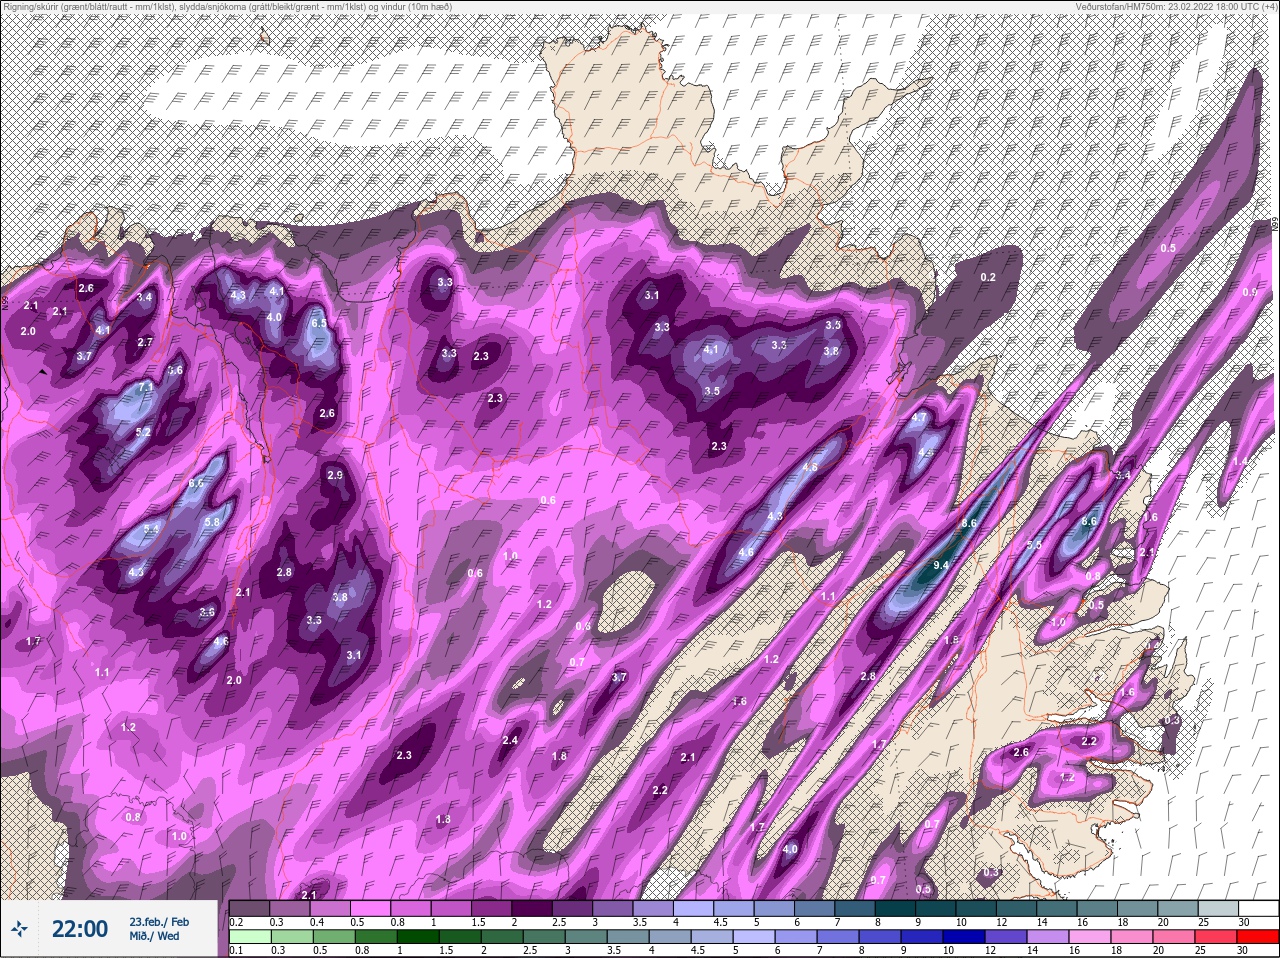Click the 22:00 forecast time display
This screenshot has width=1280, height=958.
point(79,929)
